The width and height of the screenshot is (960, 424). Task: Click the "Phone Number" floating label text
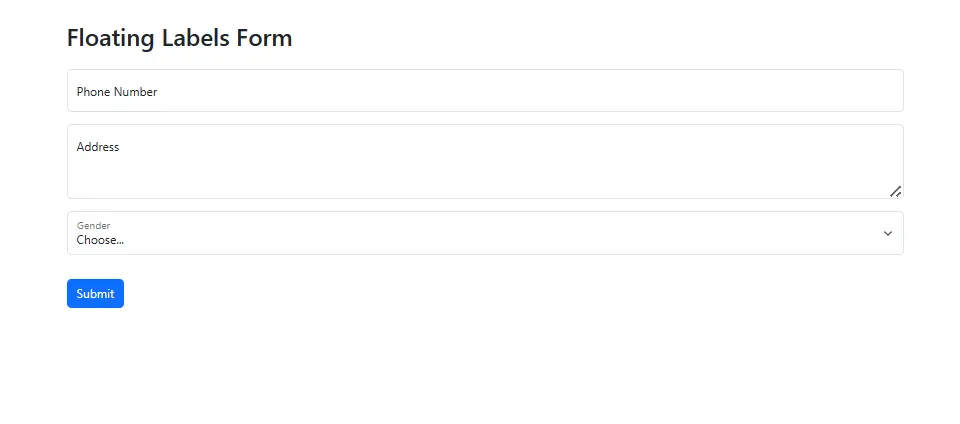point(117,92)
